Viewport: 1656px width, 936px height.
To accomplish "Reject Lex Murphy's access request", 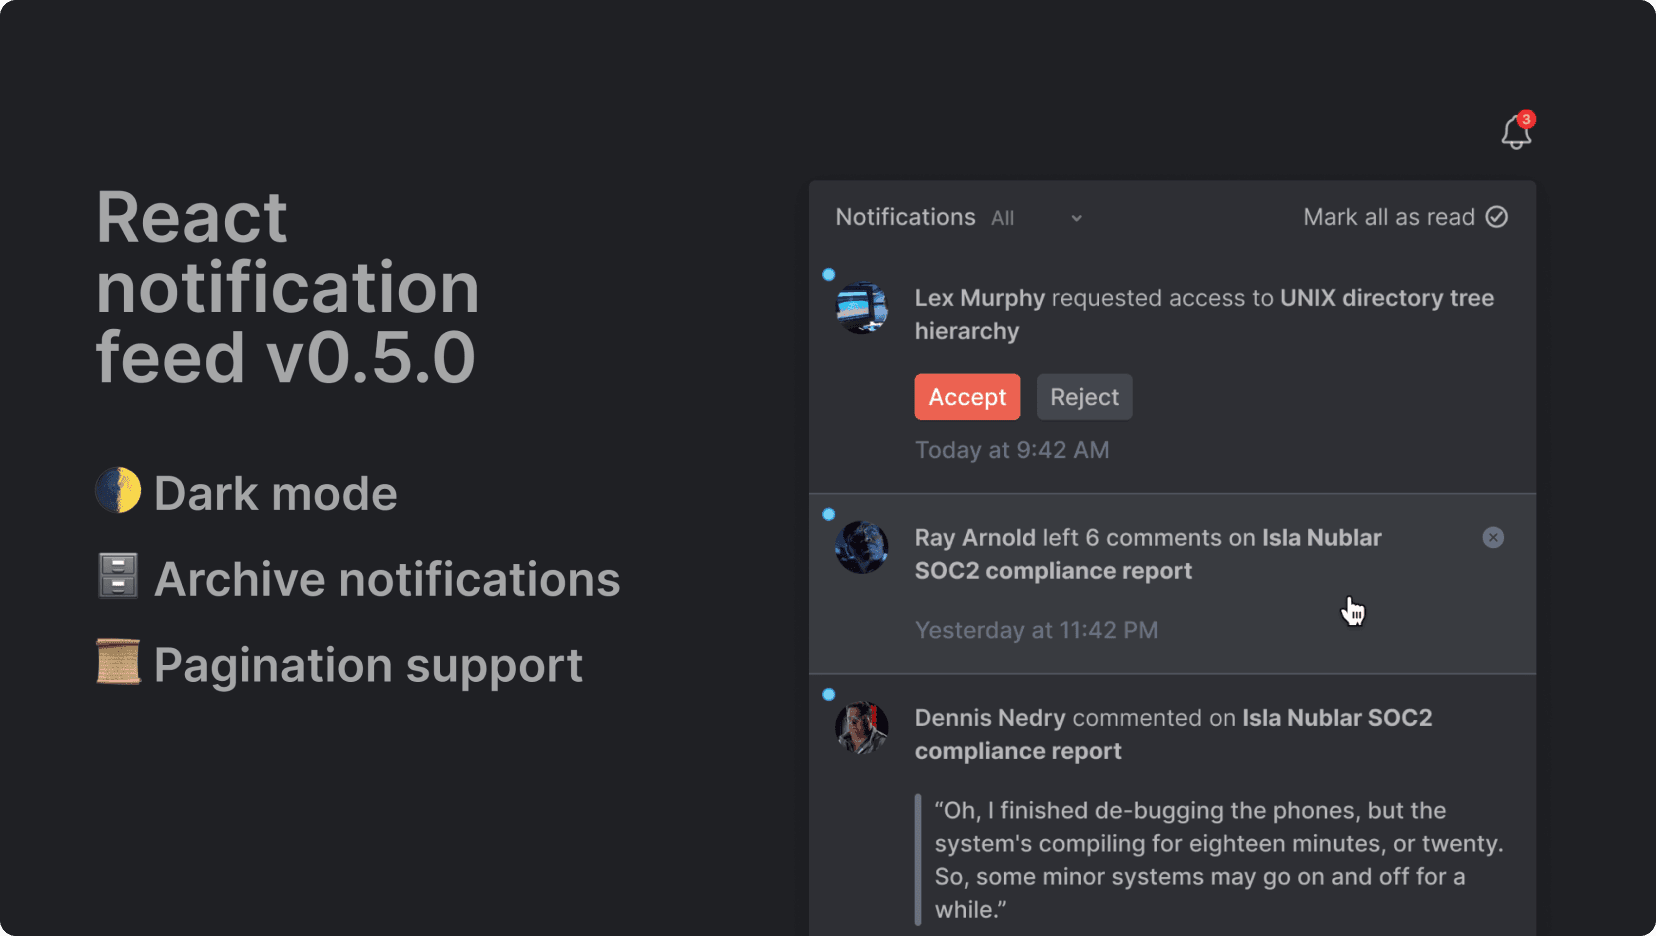I will (x=1084, y=397).
